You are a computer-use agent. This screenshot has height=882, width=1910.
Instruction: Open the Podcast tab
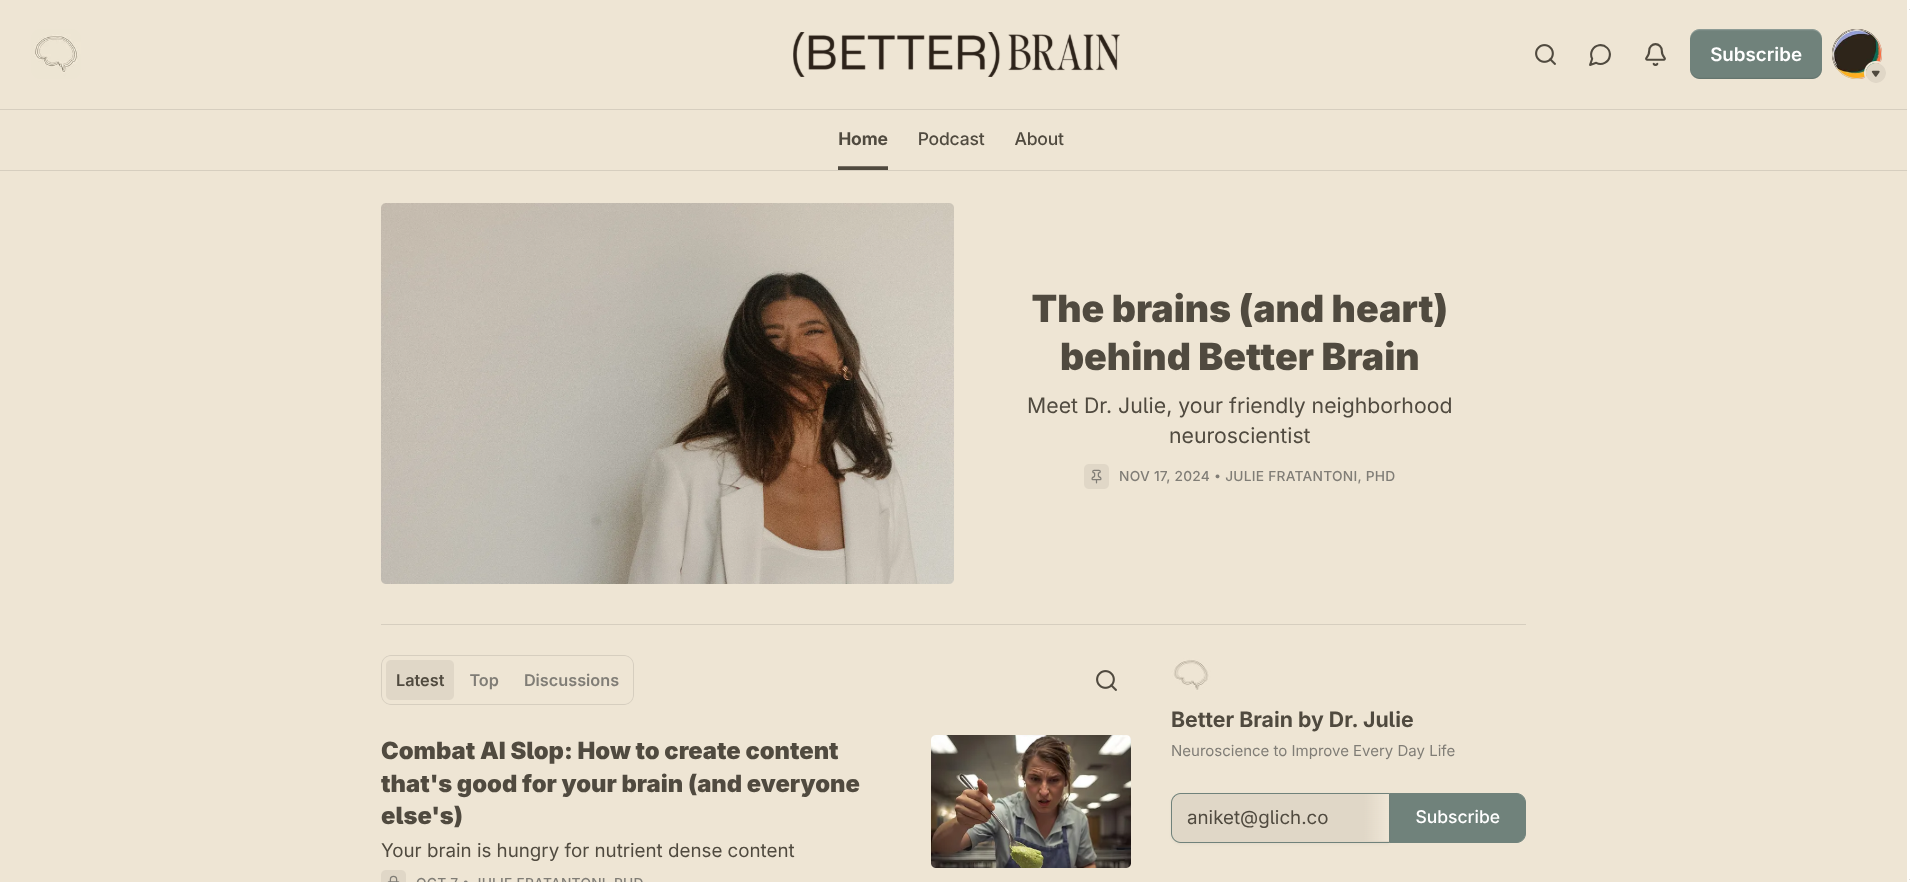click(x=951, y=139)
